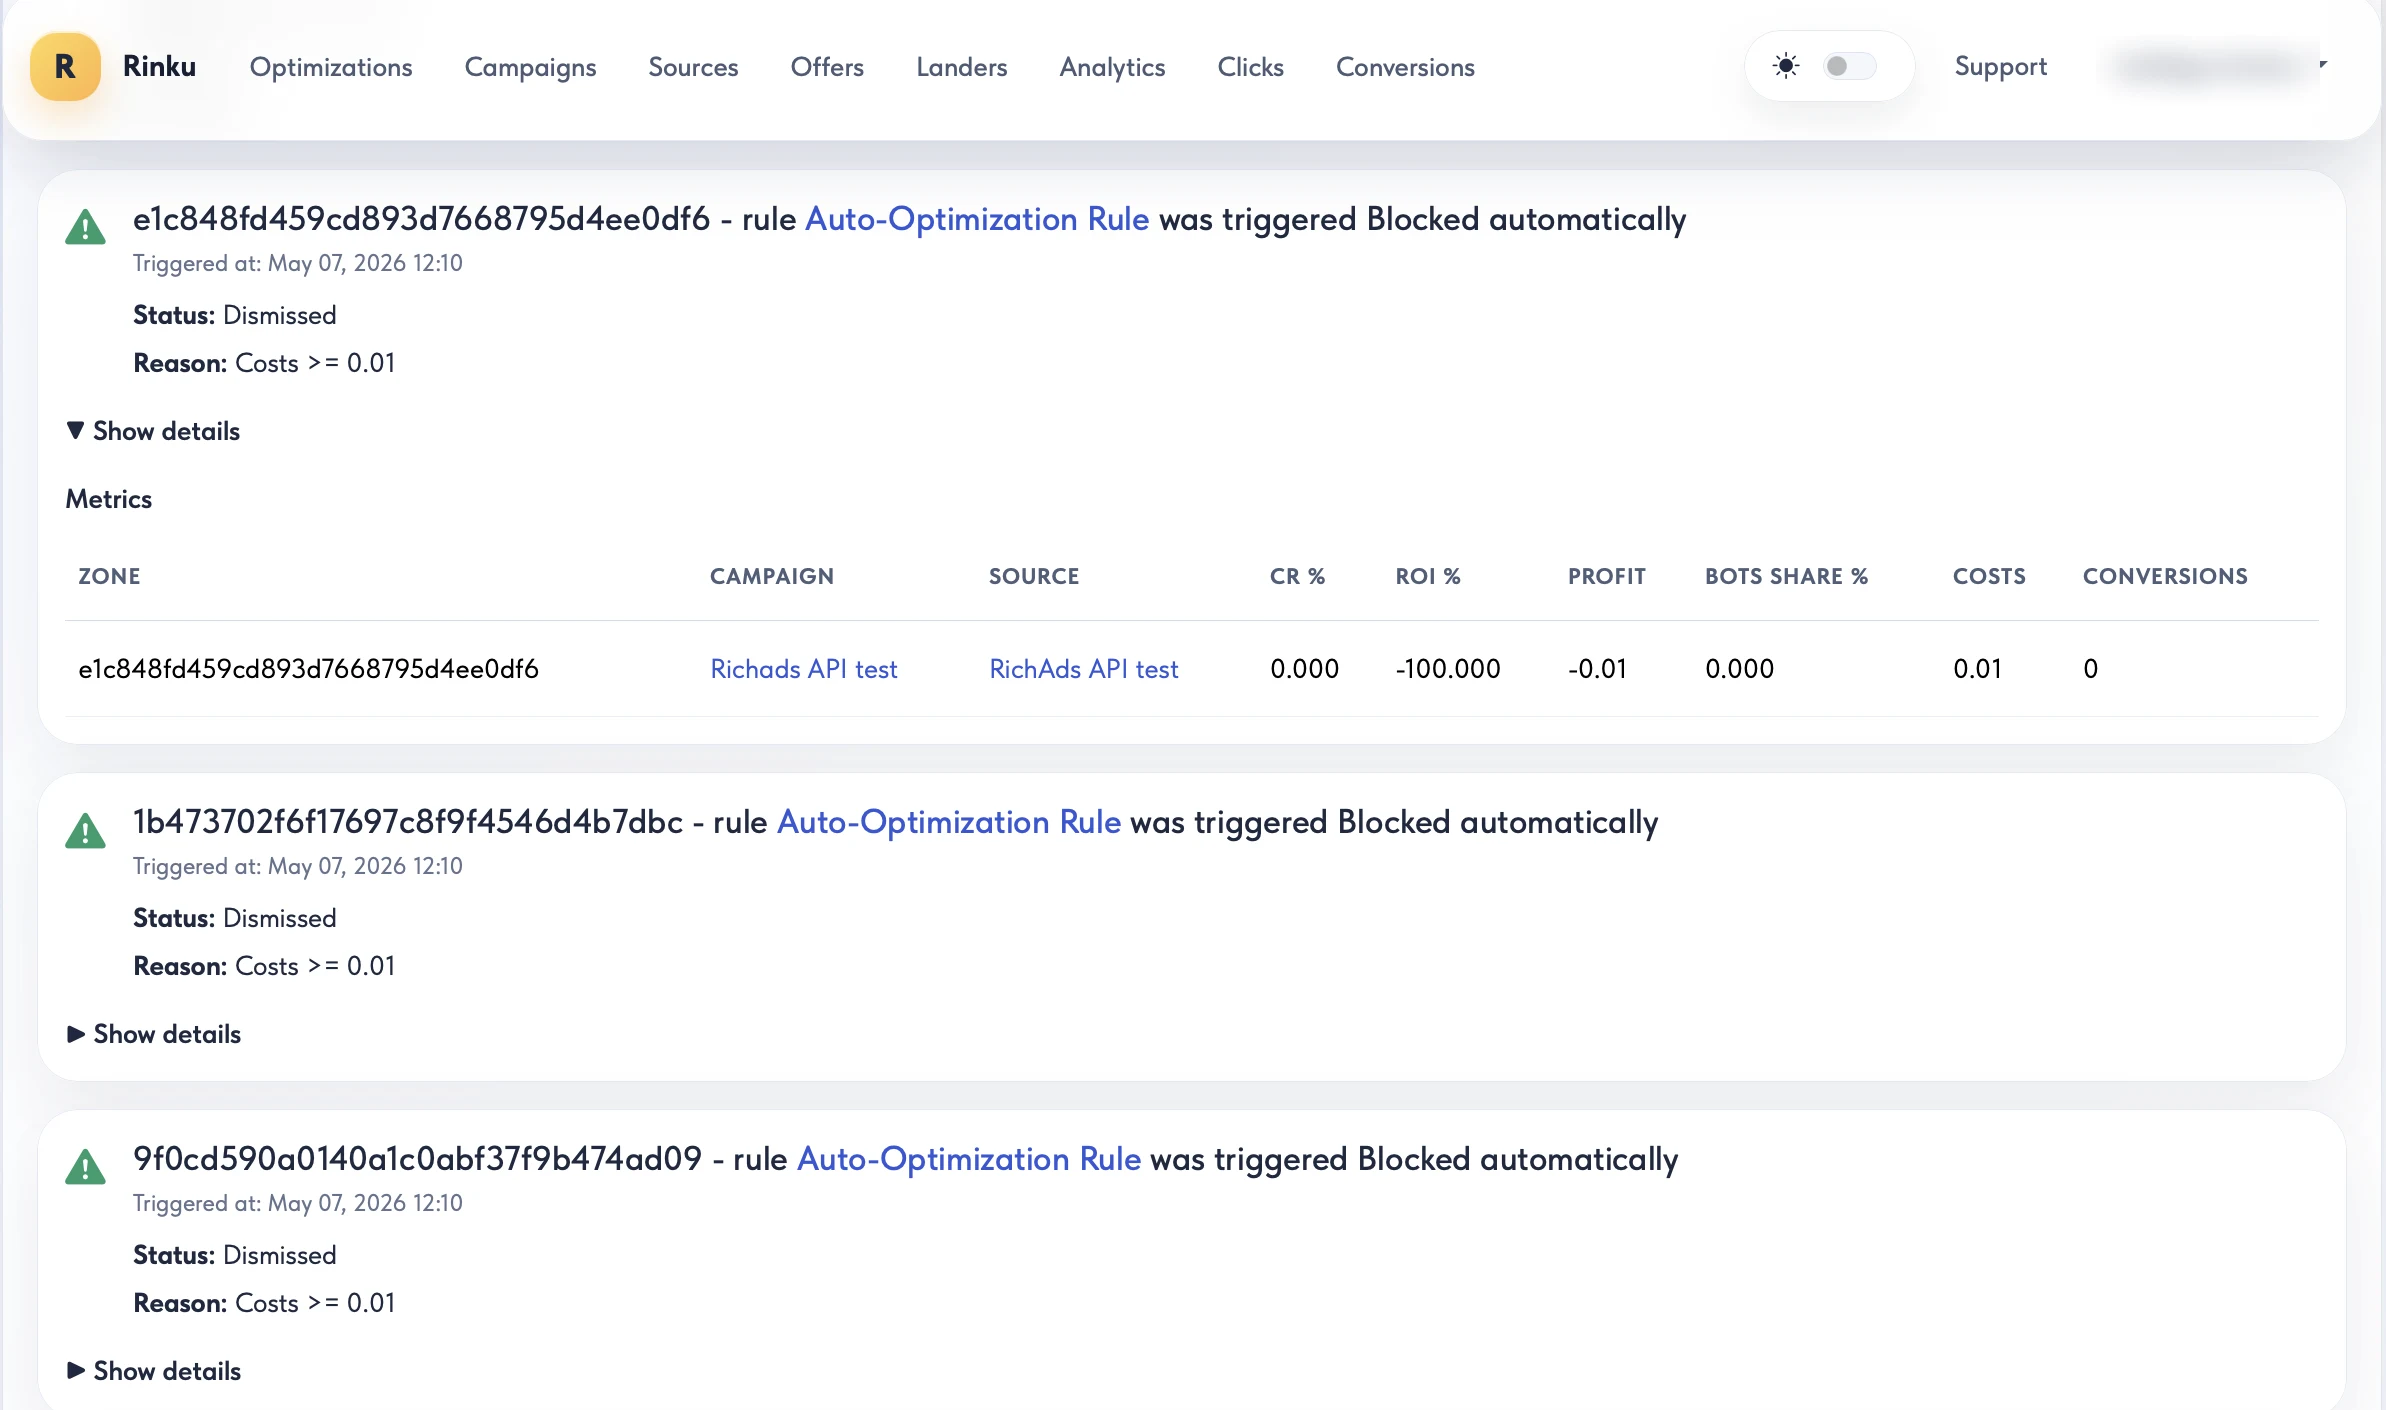Click the Support link

[2001, 66]
